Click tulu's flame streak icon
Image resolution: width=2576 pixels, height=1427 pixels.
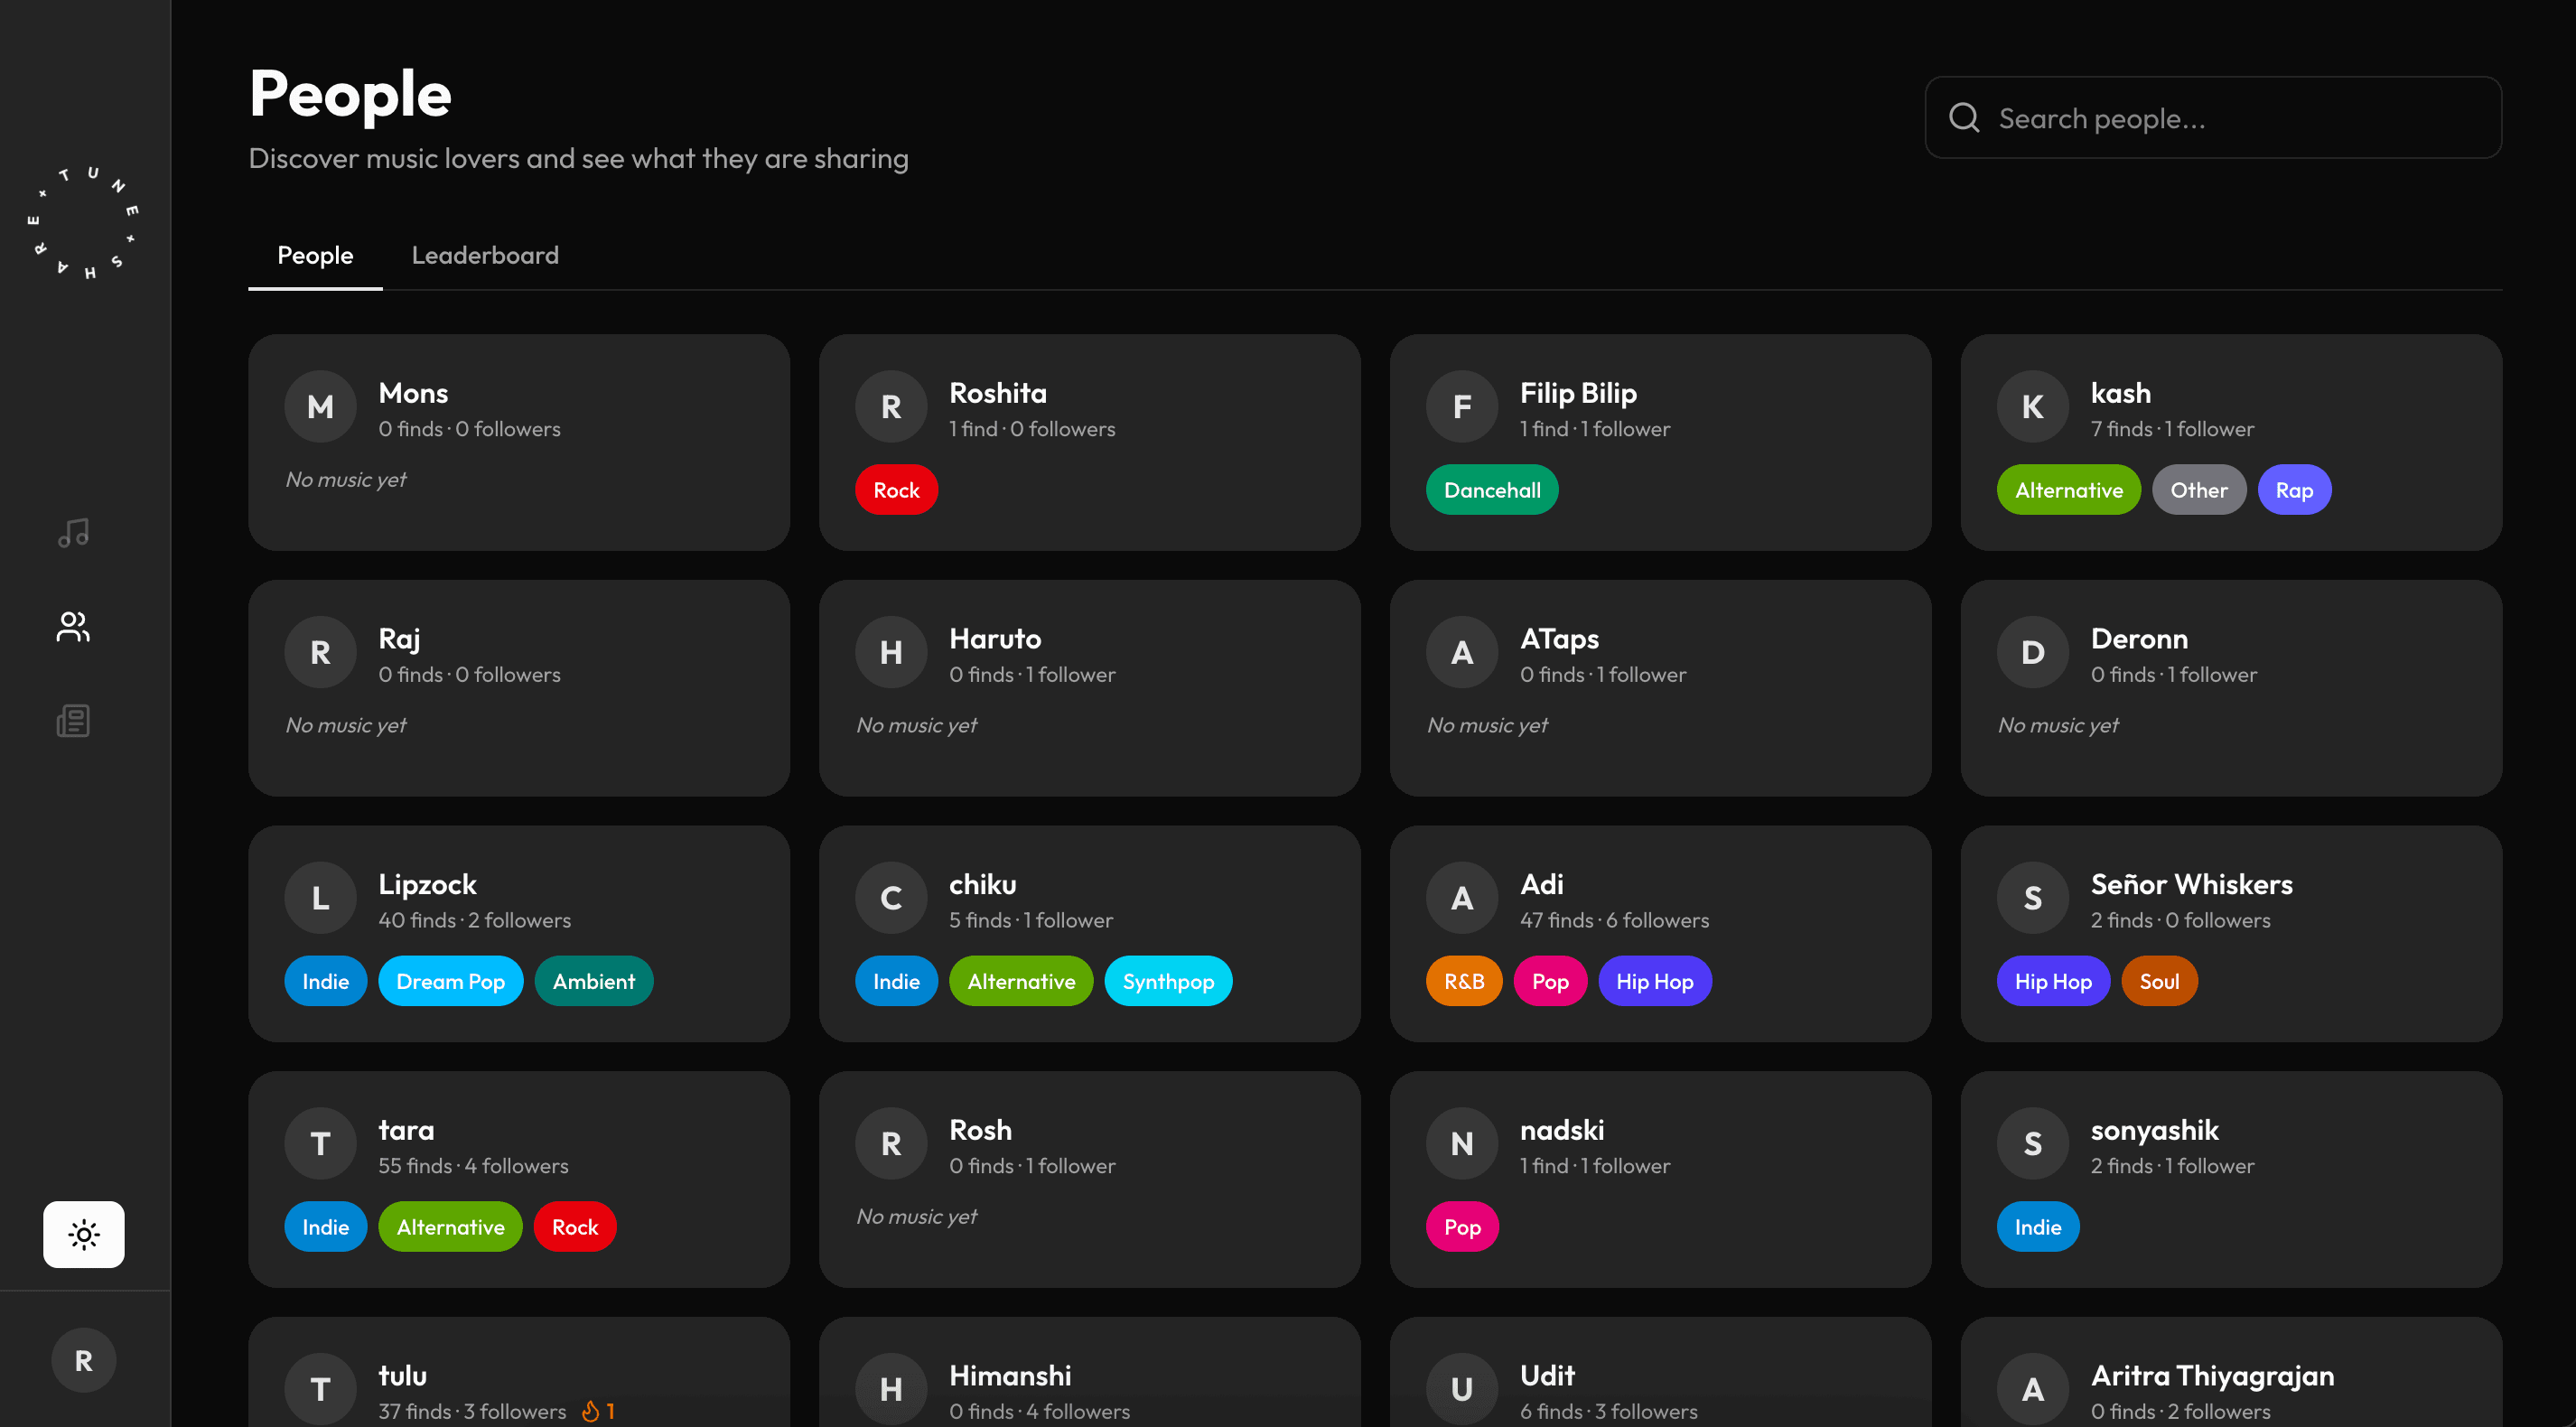(x=591, y=1410)
